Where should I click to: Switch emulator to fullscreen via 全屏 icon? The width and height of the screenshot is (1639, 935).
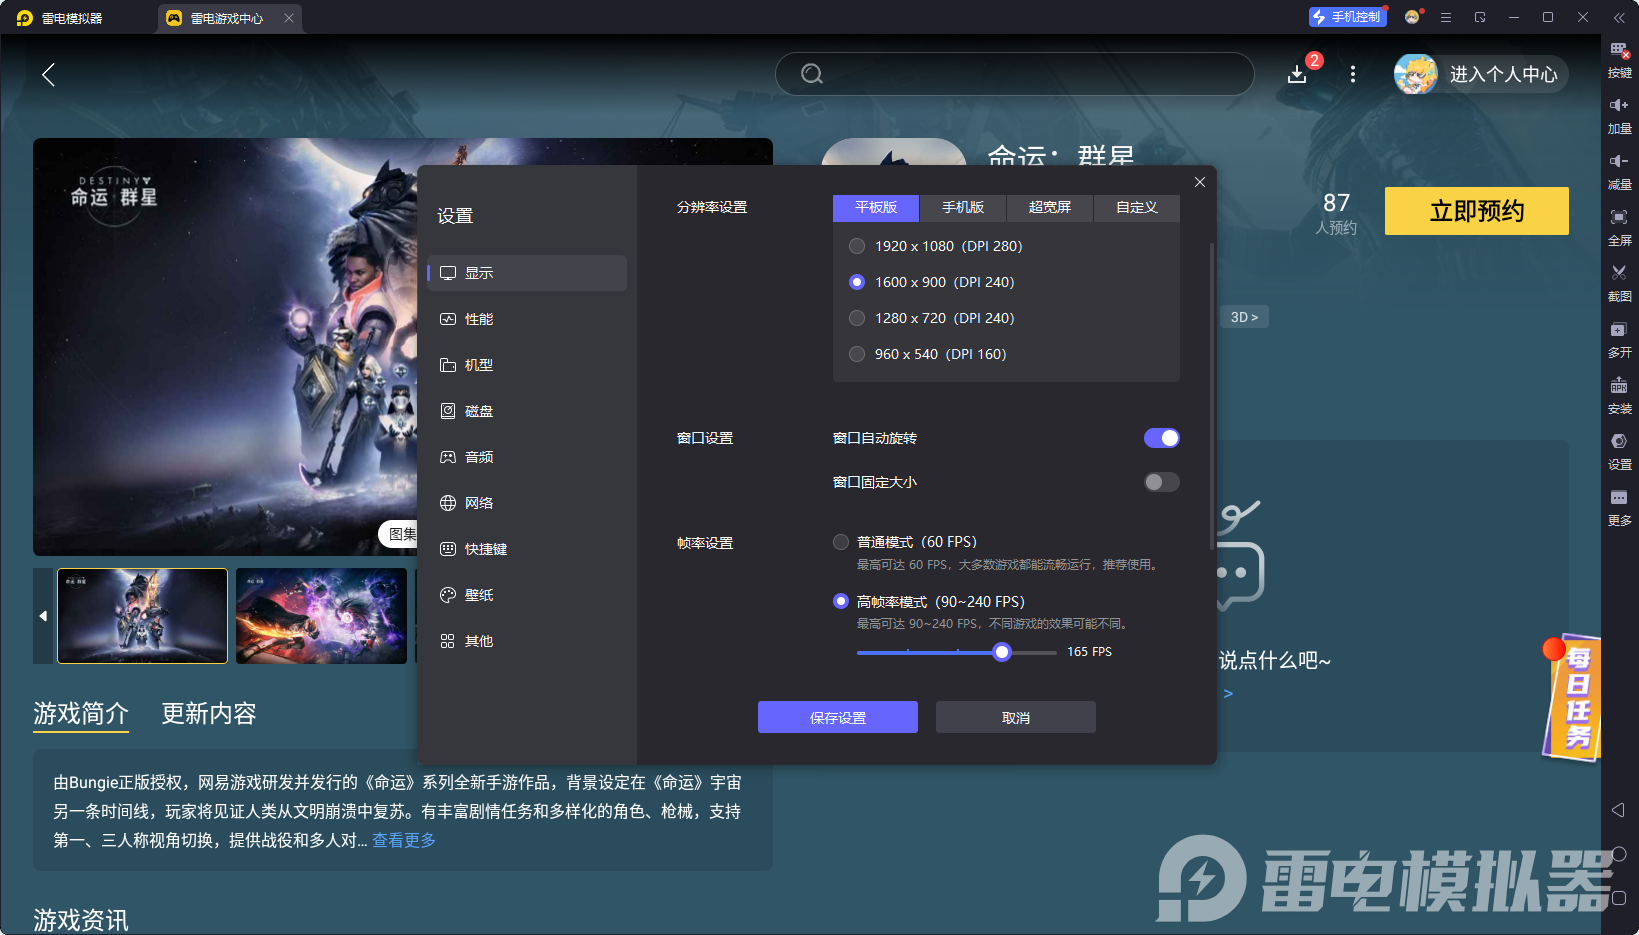click(x=1620, y=227)
